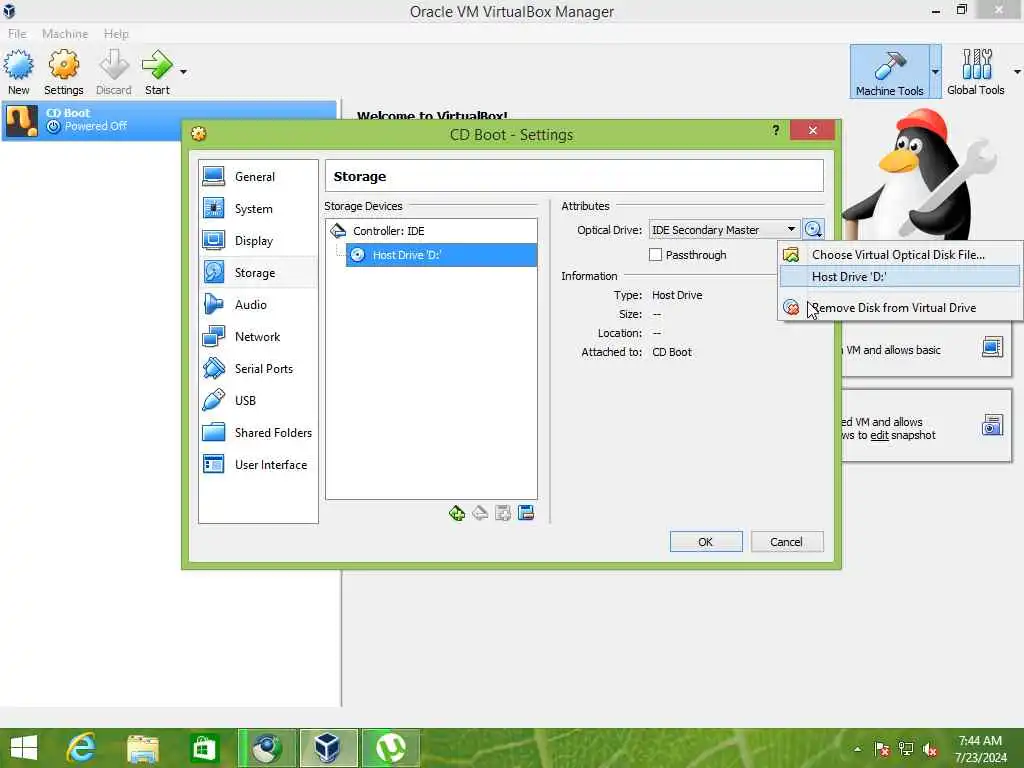Click the settings dialog help question mark
Screen dimensions: 1024x768
pos(775,130)
